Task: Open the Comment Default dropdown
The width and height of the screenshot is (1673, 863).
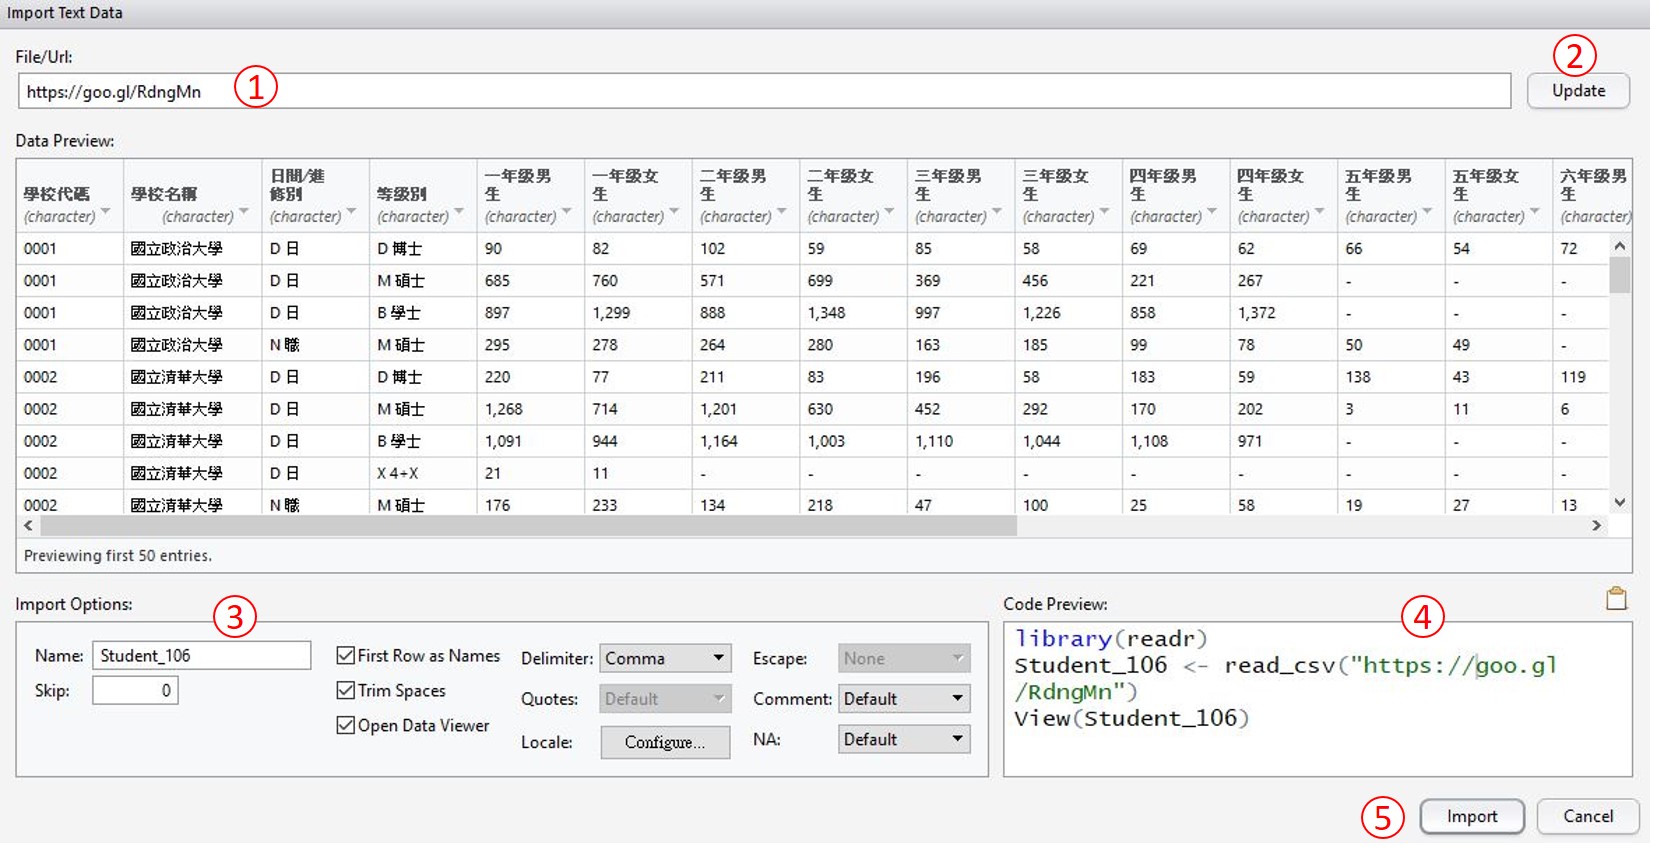Action: point(904,698)
